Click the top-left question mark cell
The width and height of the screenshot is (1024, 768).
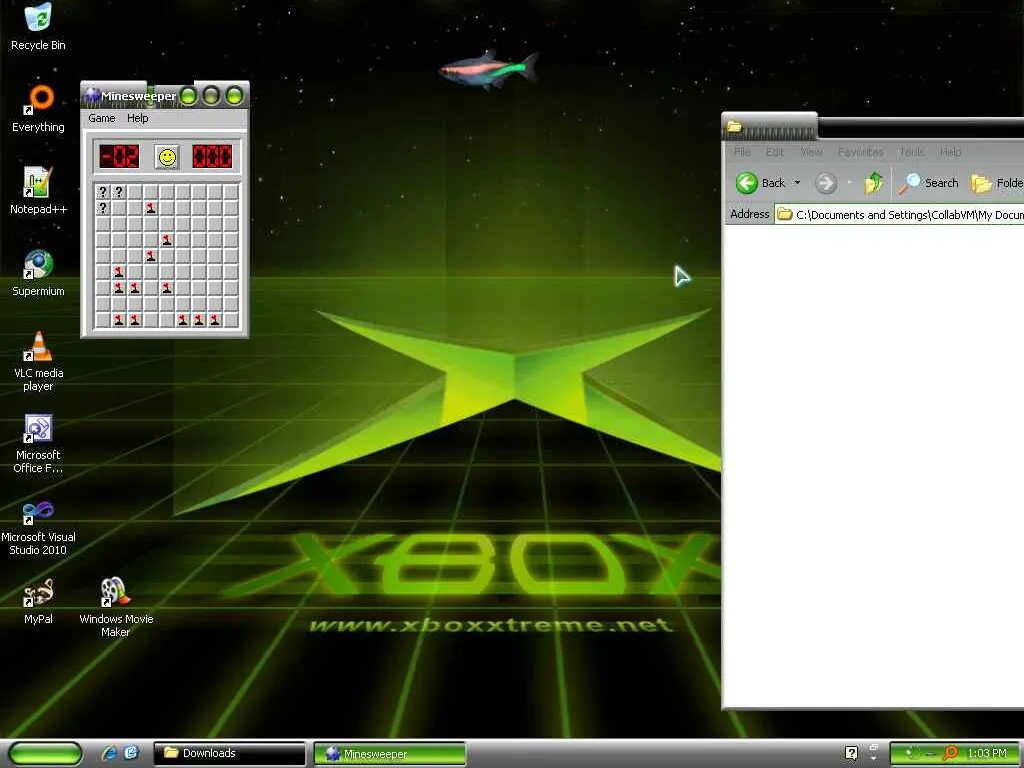103,192
